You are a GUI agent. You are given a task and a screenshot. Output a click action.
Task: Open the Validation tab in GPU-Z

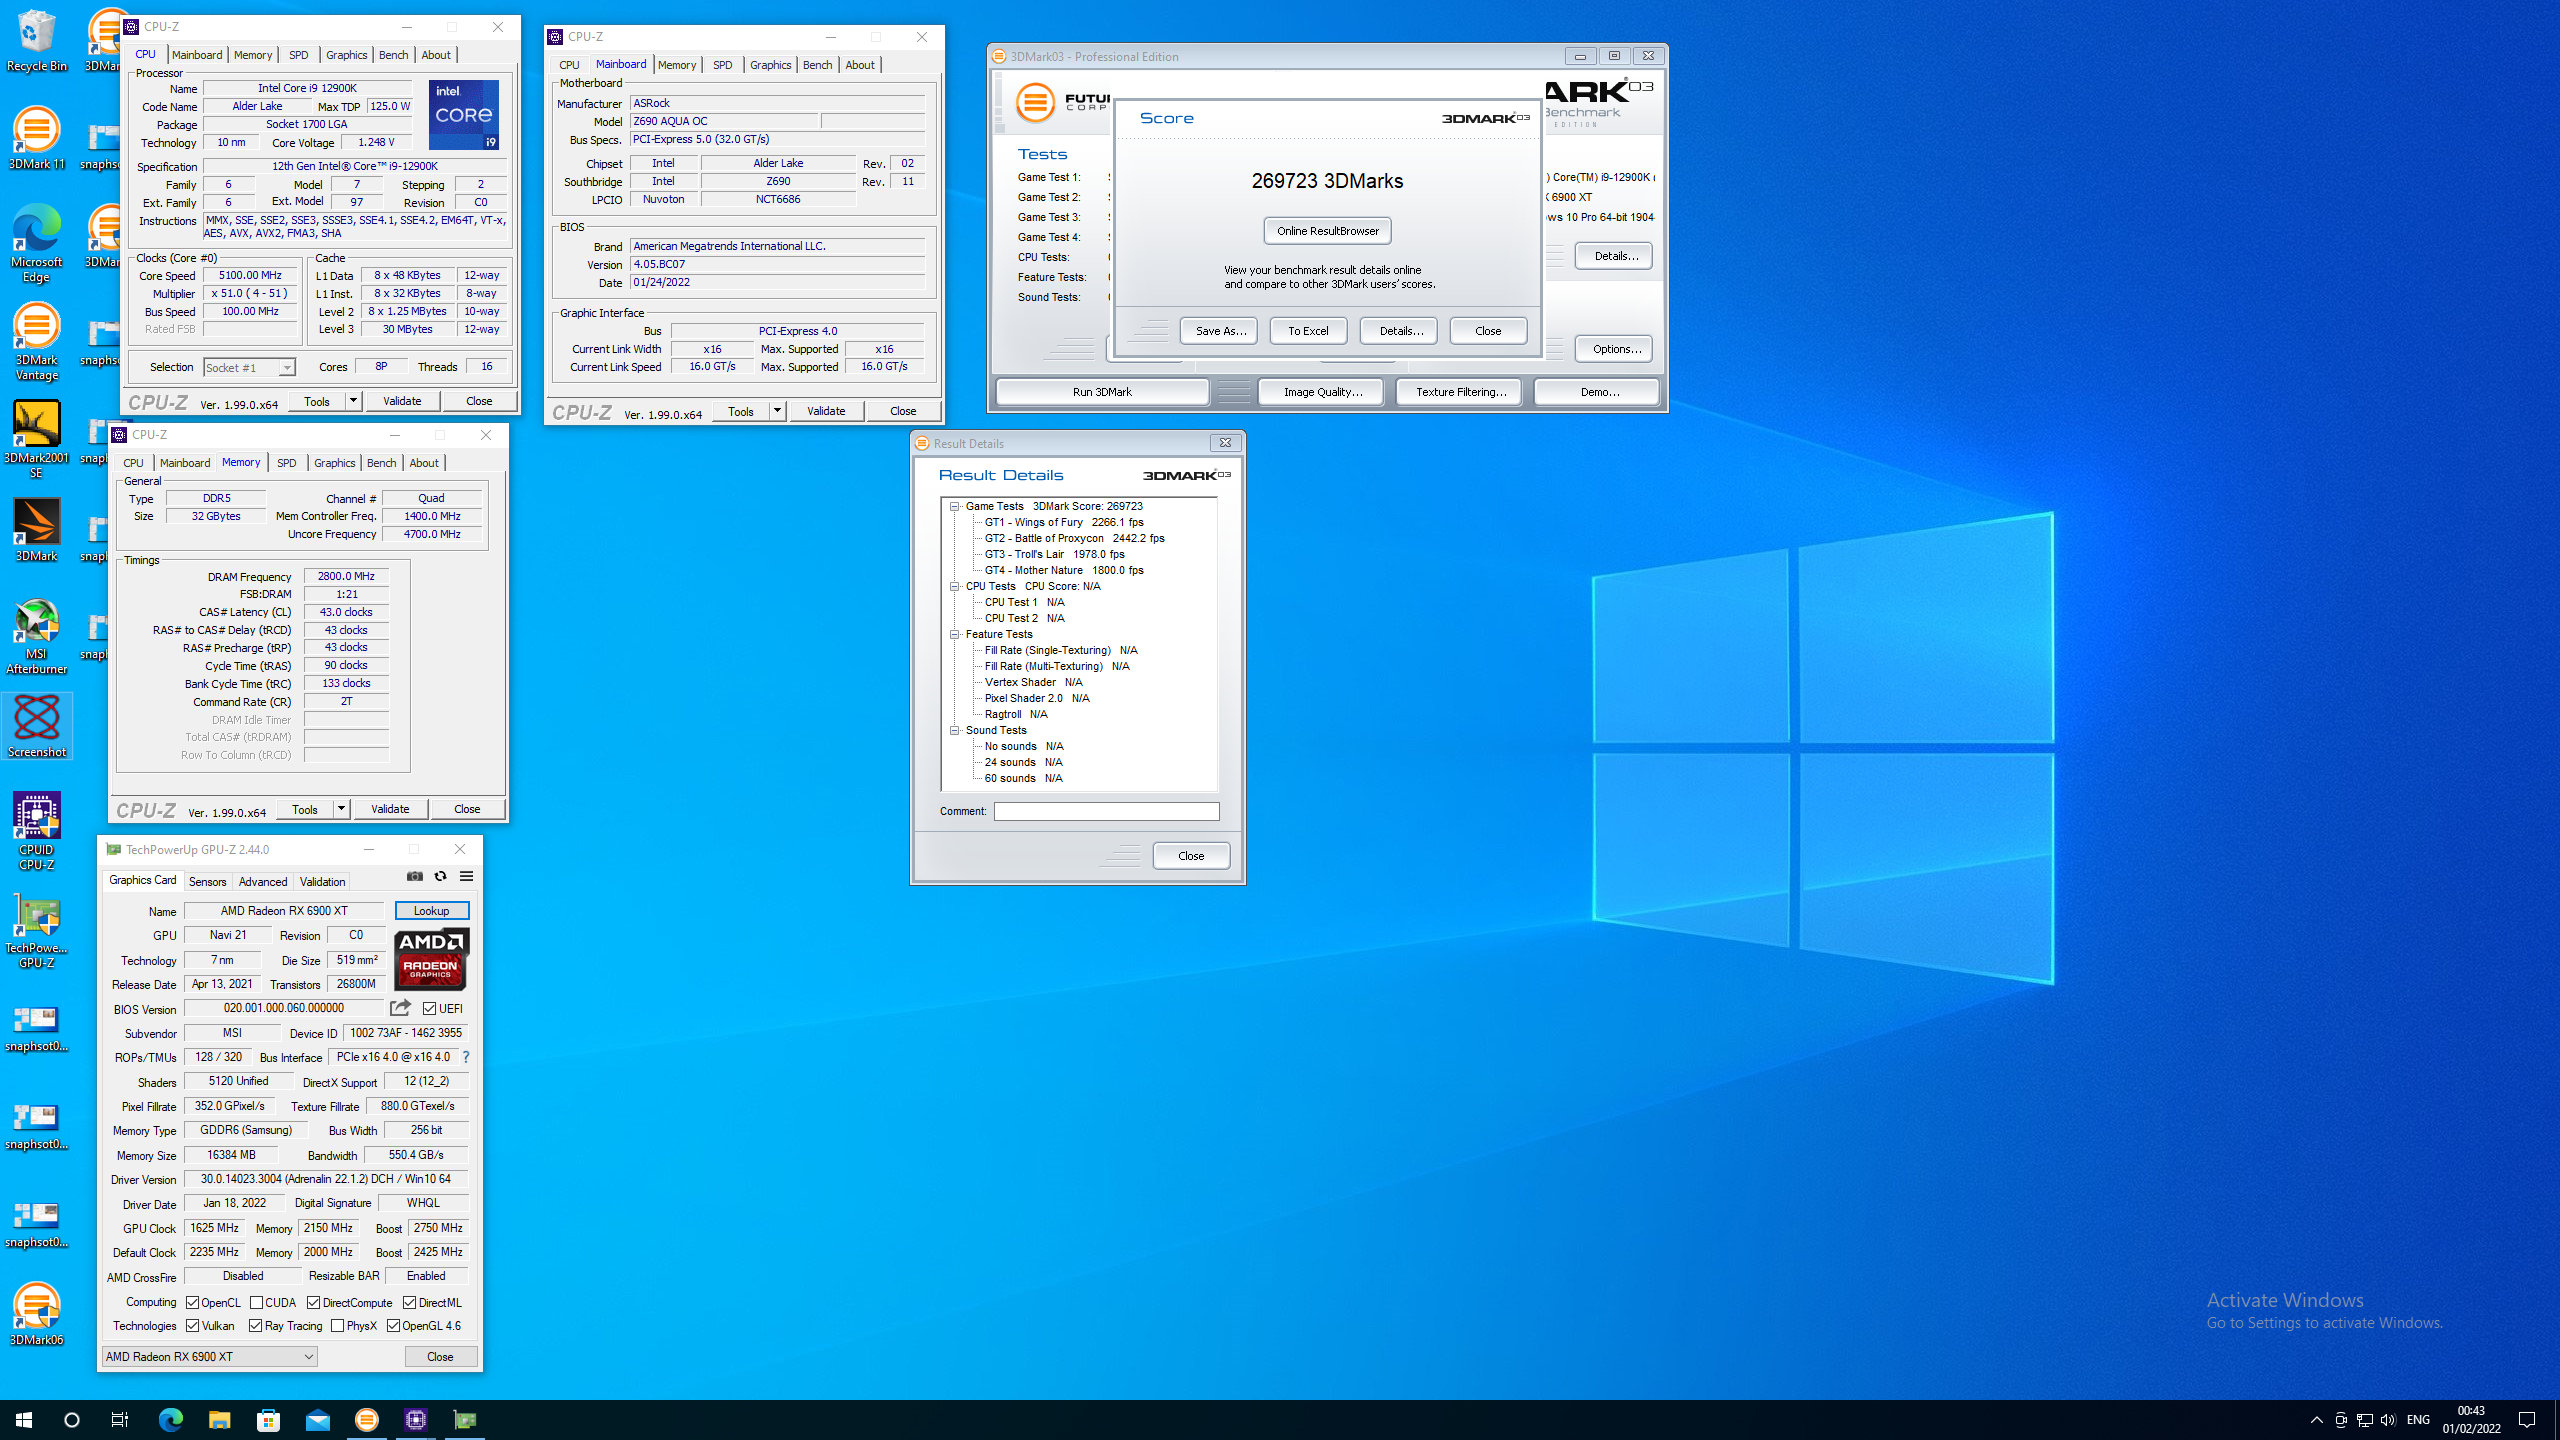(322, 882)
